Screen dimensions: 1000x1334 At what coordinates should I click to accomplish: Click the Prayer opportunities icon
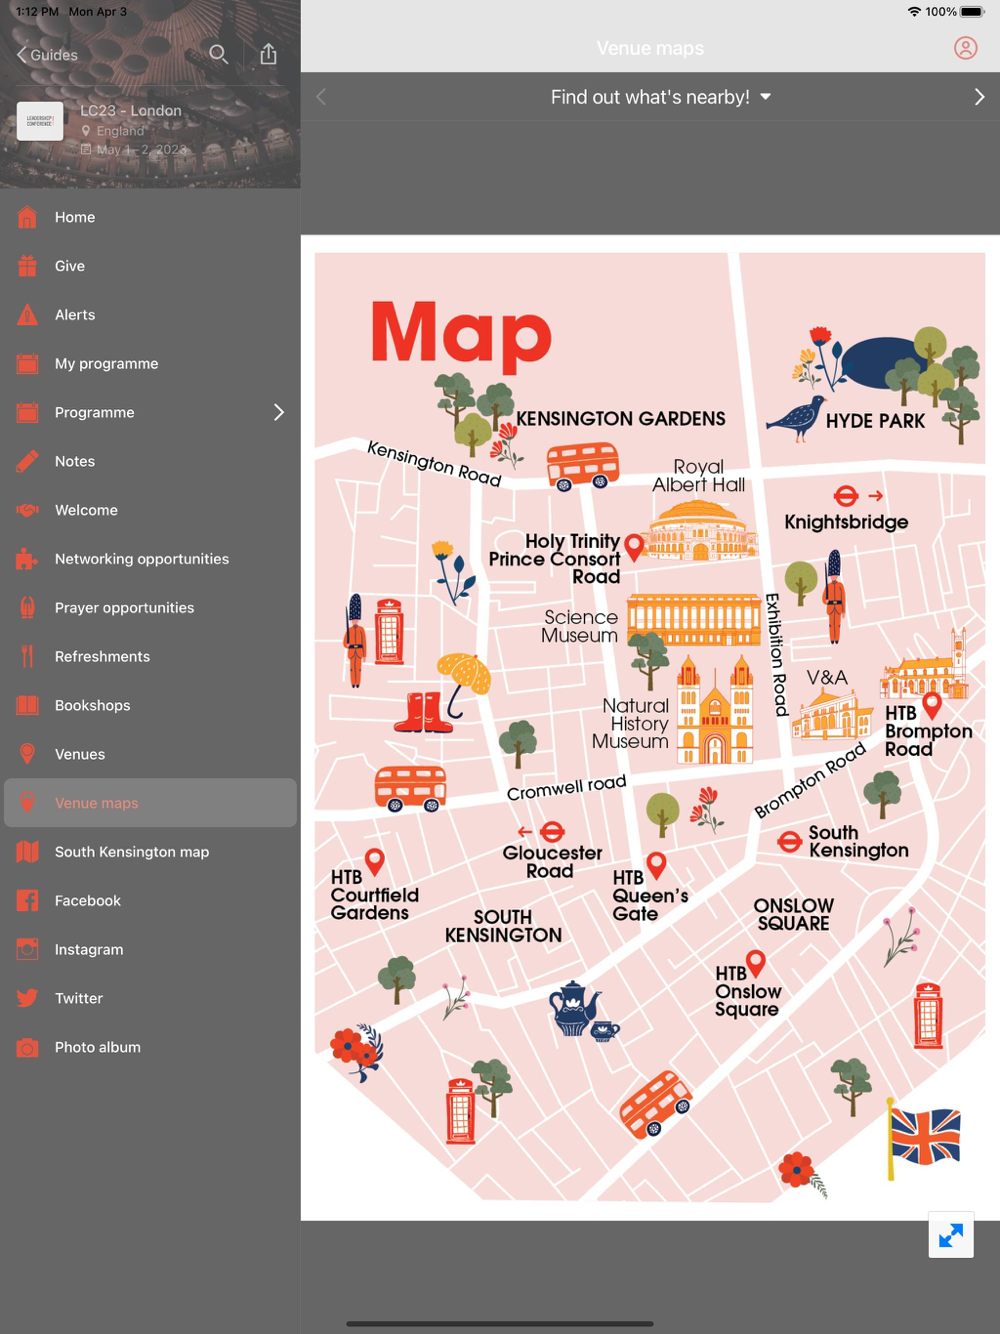[27, 608]
